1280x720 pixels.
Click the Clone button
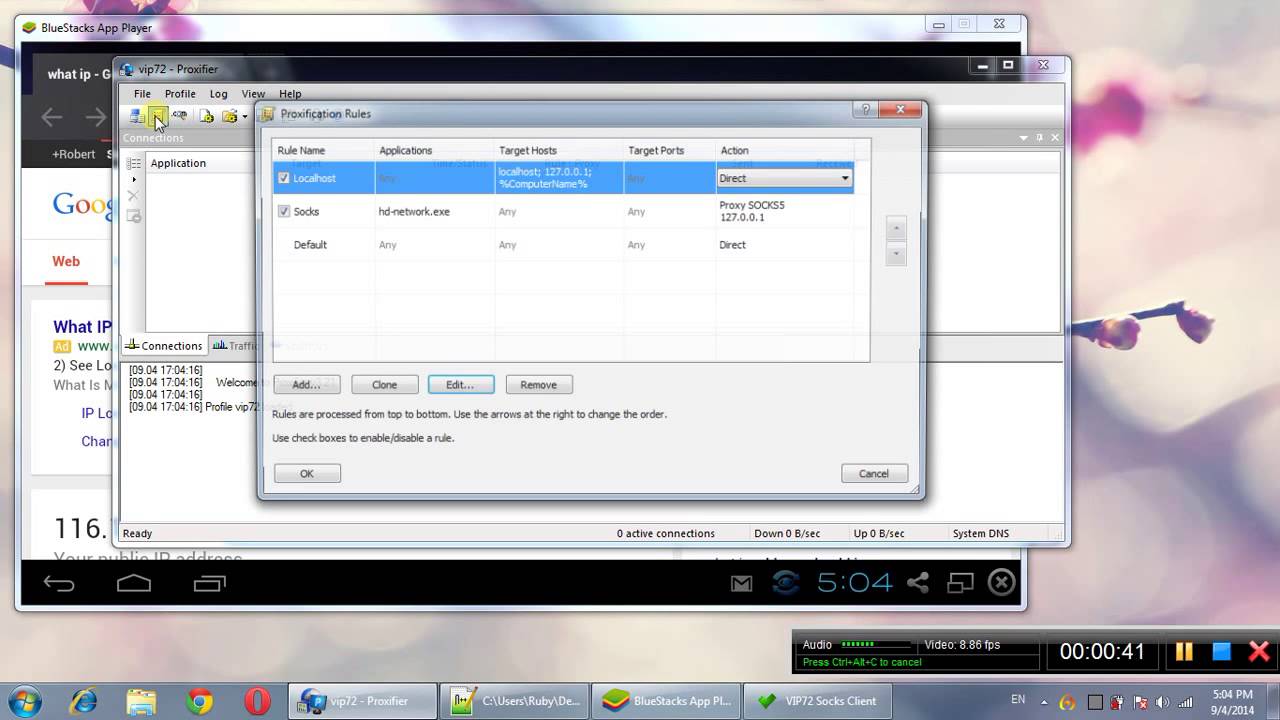coord(384,385)
